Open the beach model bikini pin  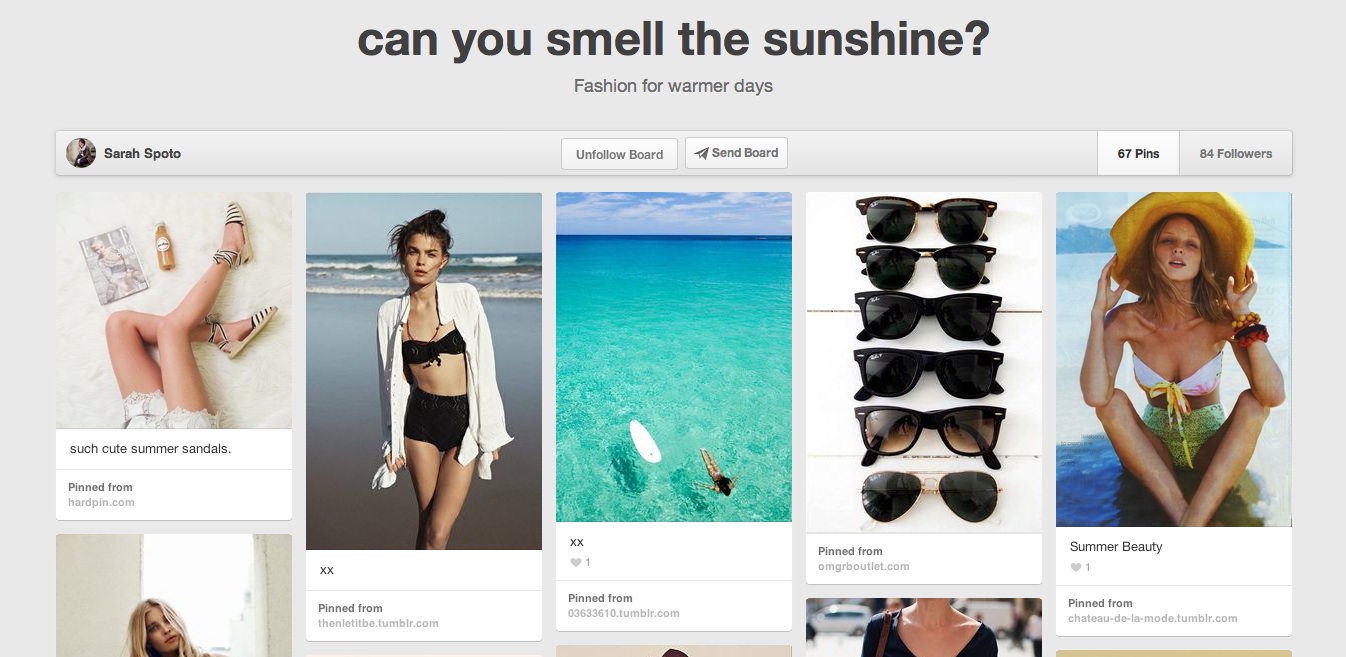[424, 371]
